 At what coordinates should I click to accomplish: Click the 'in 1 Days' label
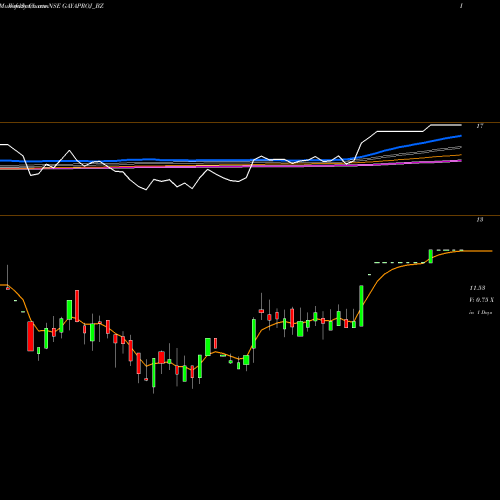point(480,313)
